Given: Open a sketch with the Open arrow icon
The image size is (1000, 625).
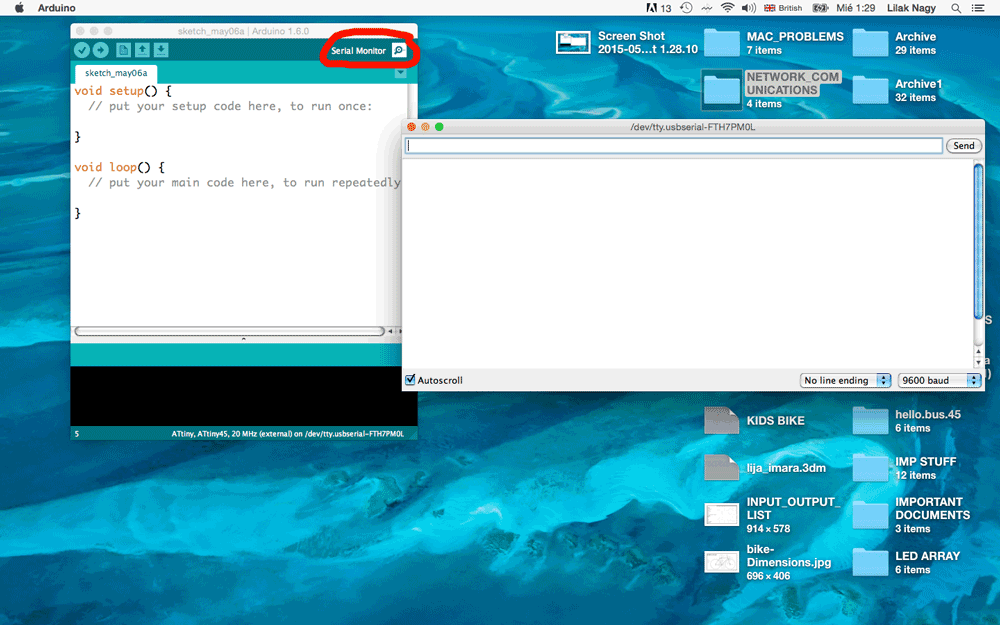Looking at the screenshot, I should tap(142, 50).
